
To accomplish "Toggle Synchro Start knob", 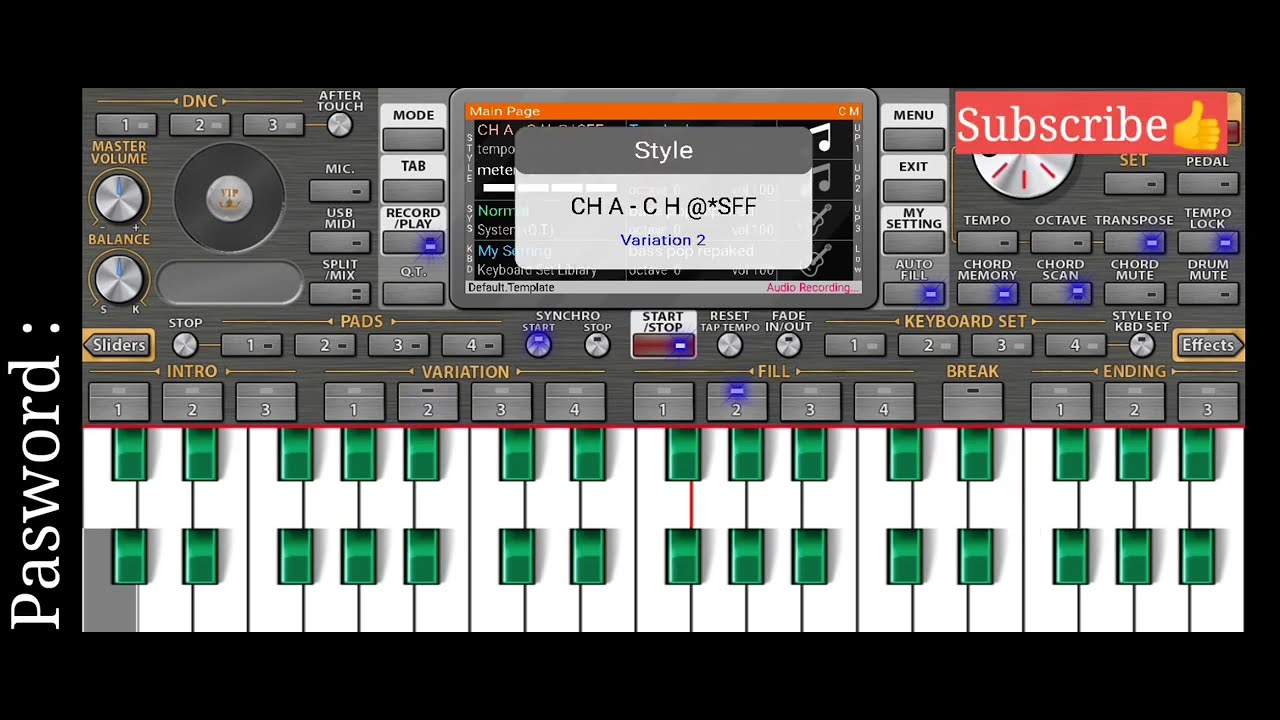I will 538,345.
